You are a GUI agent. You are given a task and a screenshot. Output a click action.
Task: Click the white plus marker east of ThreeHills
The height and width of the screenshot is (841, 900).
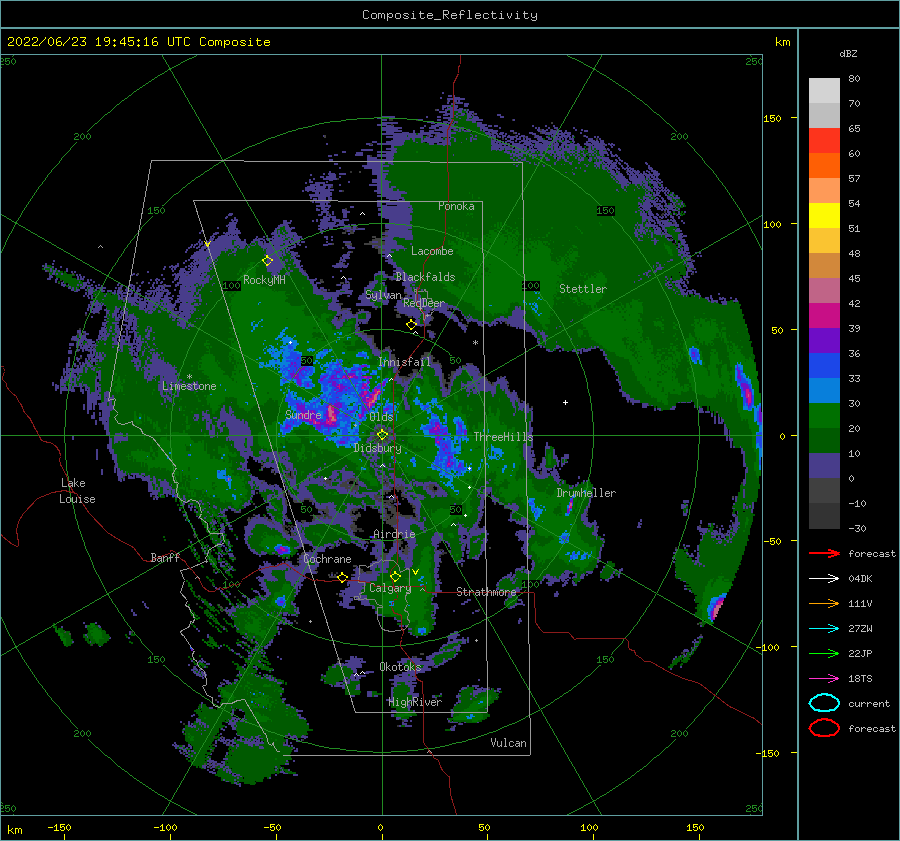click(565, 402)
